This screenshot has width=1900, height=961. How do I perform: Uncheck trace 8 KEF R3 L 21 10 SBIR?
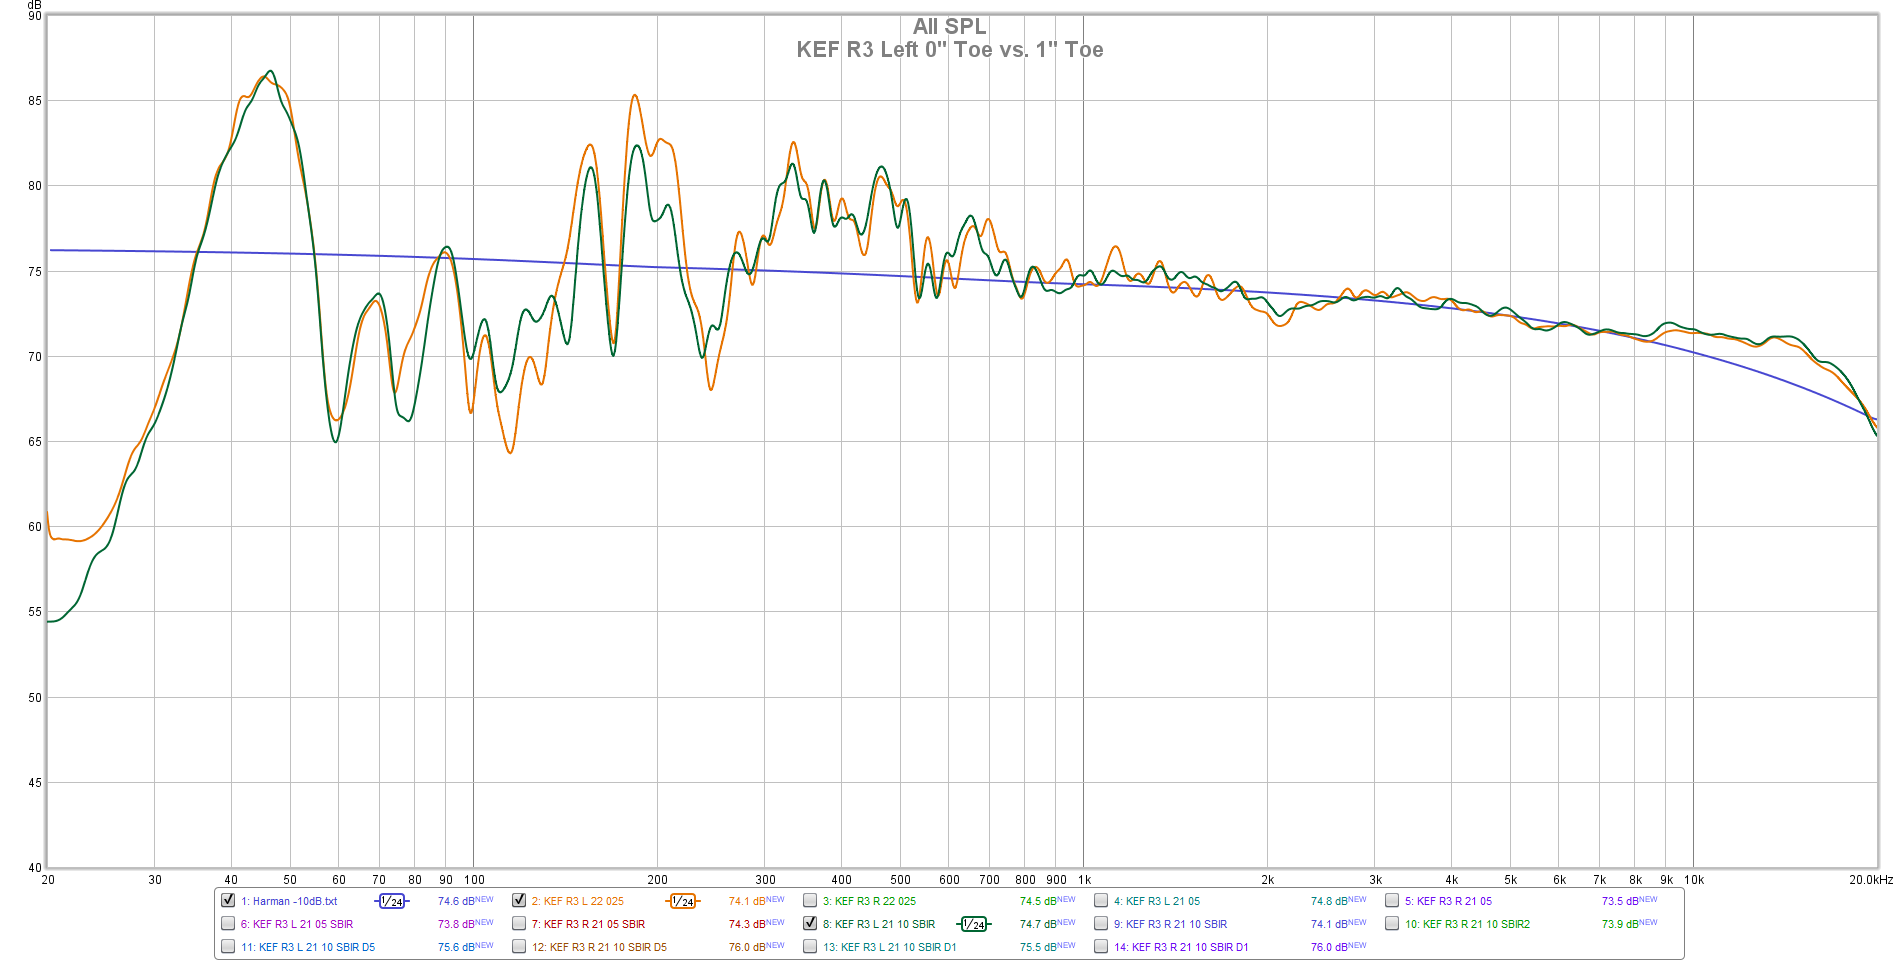[810, 923]
